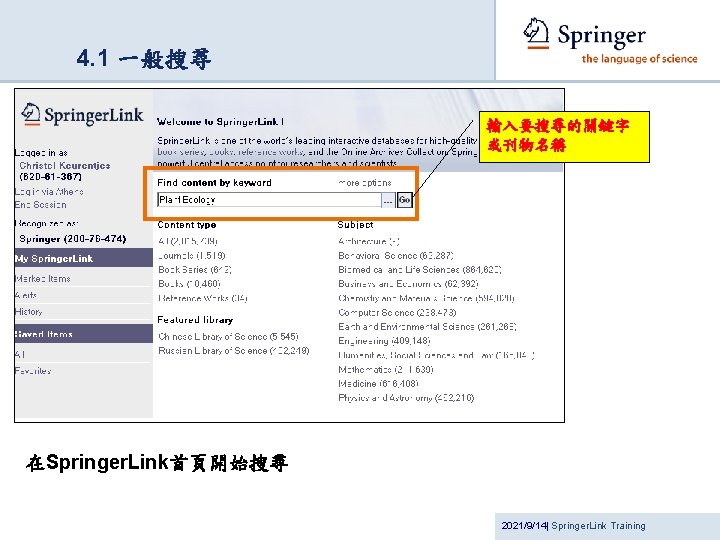Browse Books content type
The height and width of the screenshot is (540, 720).
pyautogui.click(x=189, y=284)
